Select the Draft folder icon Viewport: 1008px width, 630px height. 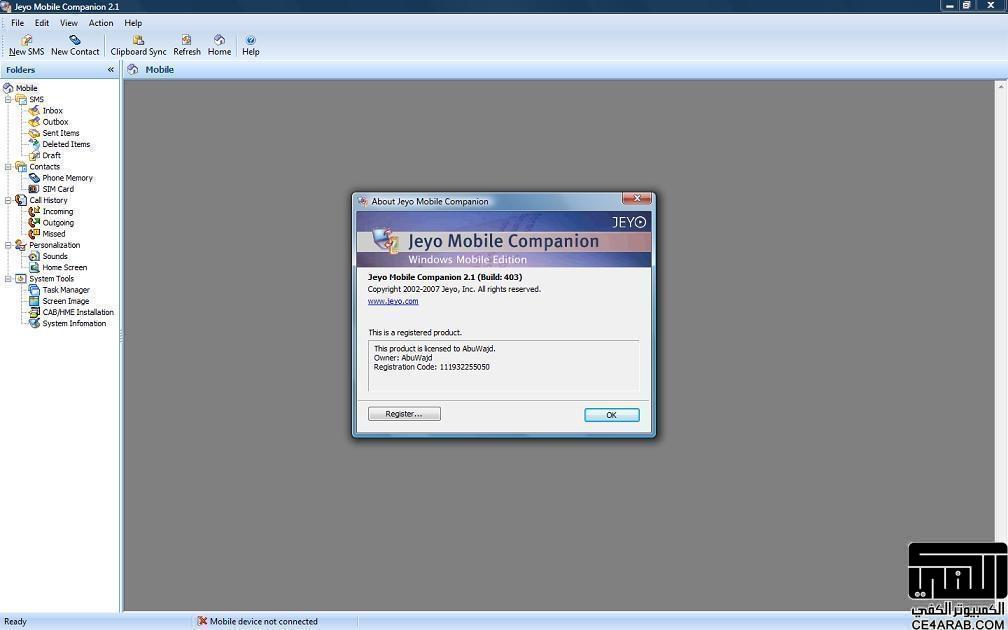click(x=34, y=156)
